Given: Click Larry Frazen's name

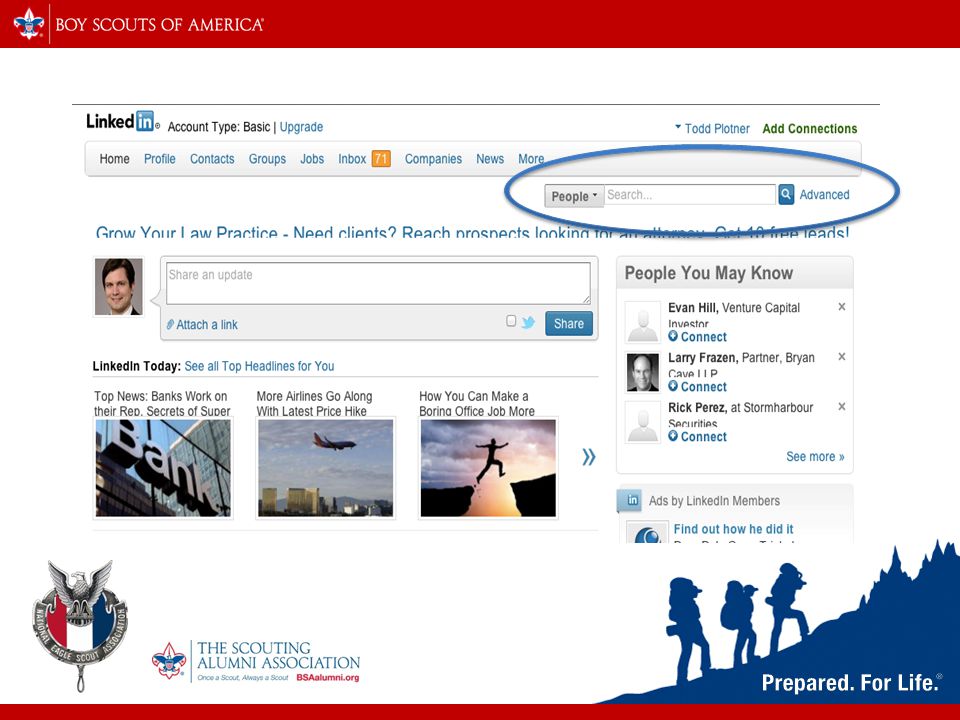Looking at the screenshot, I should click(702, 358).
